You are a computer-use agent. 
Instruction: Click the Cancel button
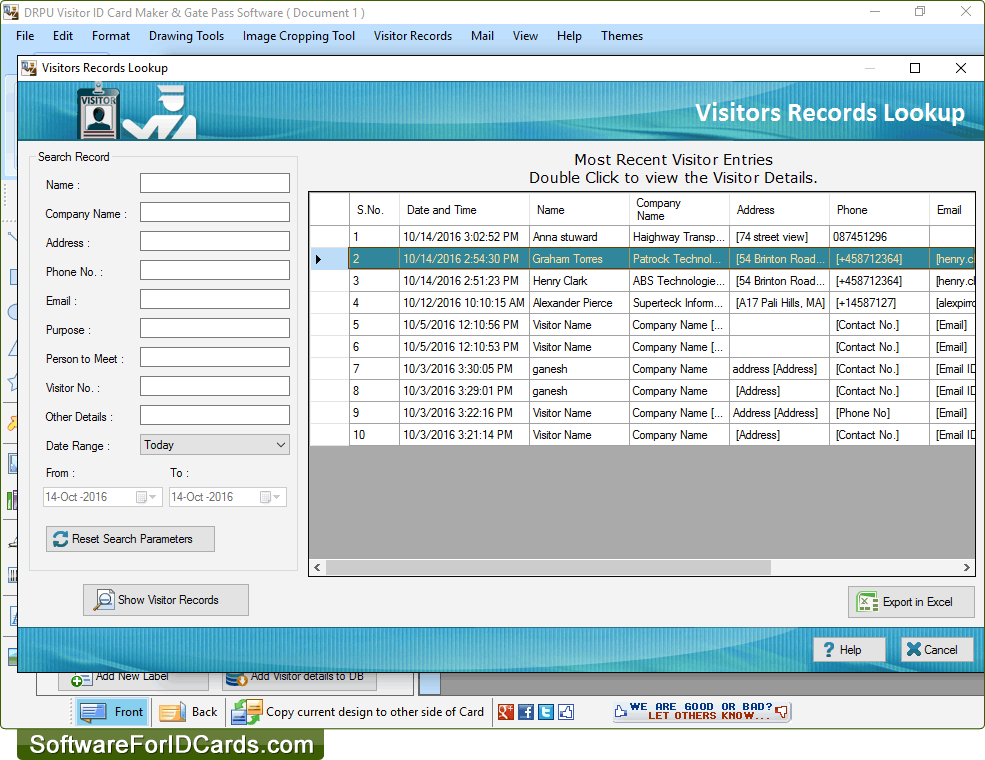tap(937, 649)
